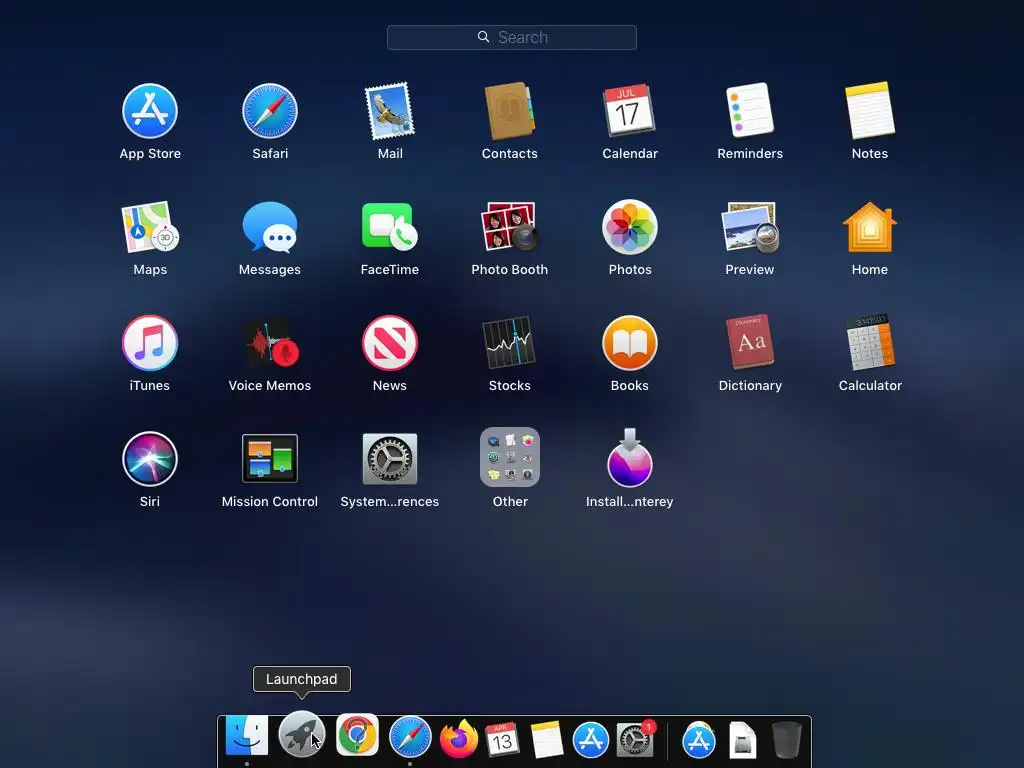This screenshot has width=1024, height=768.
Task: Open the News app
Action: [390, 343]
